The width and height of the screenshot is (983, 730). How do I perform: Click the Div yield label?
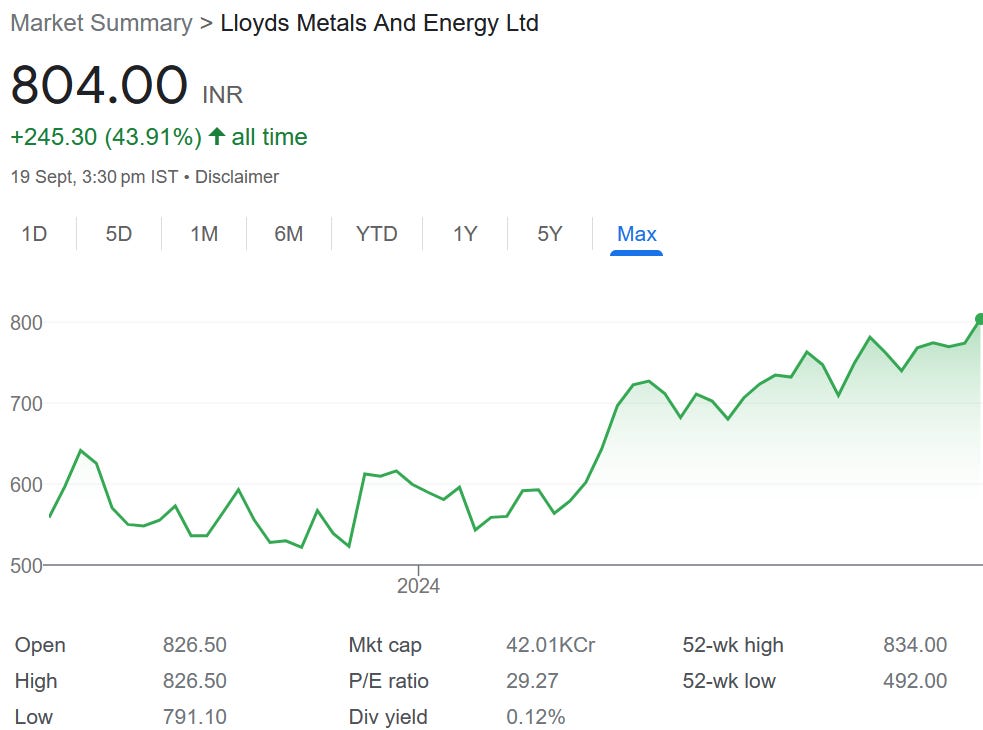tap(388, 717)
